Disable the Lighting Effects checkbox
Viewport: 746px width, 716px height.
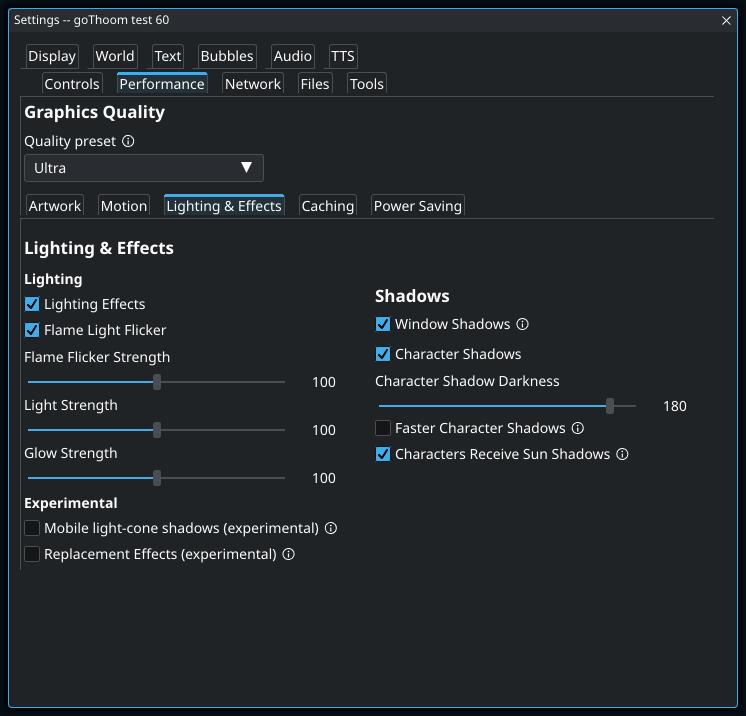32,304
